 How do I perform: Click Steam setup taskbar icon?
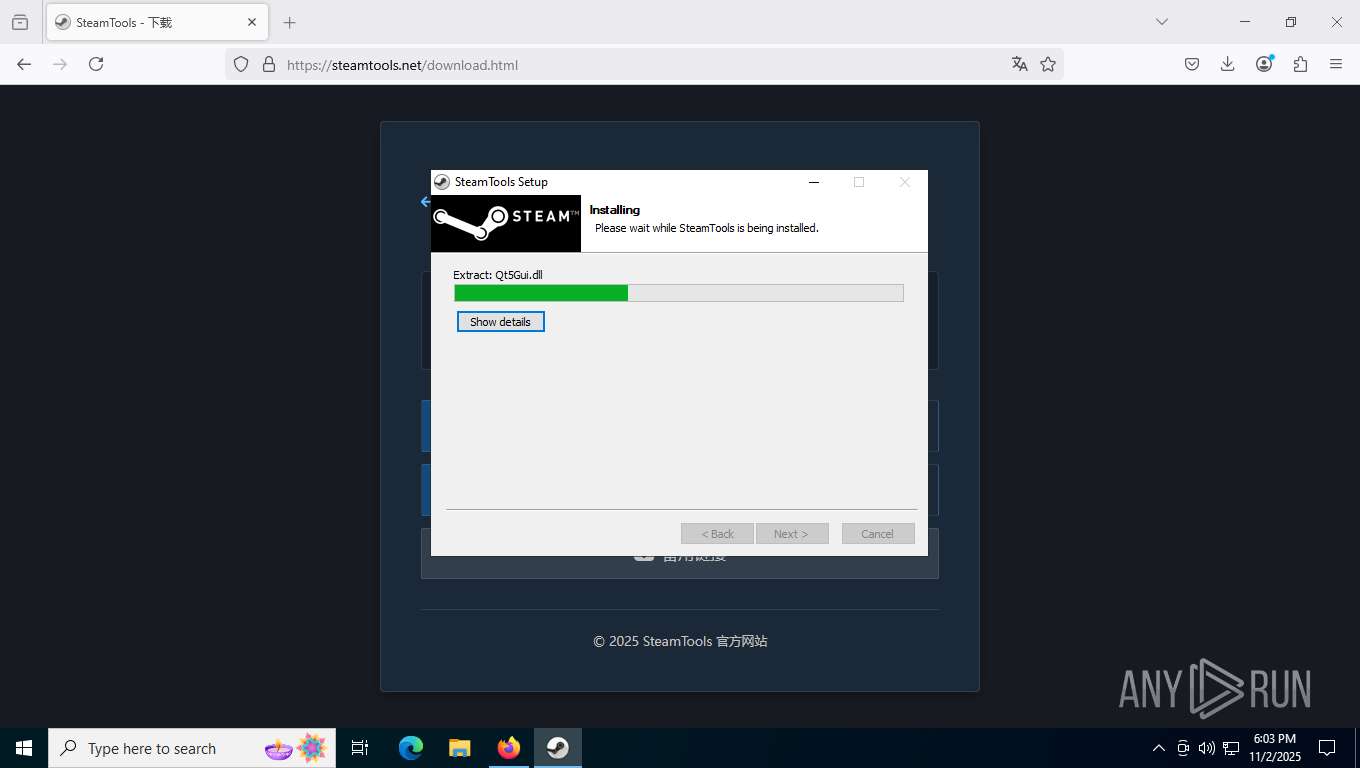558,748
